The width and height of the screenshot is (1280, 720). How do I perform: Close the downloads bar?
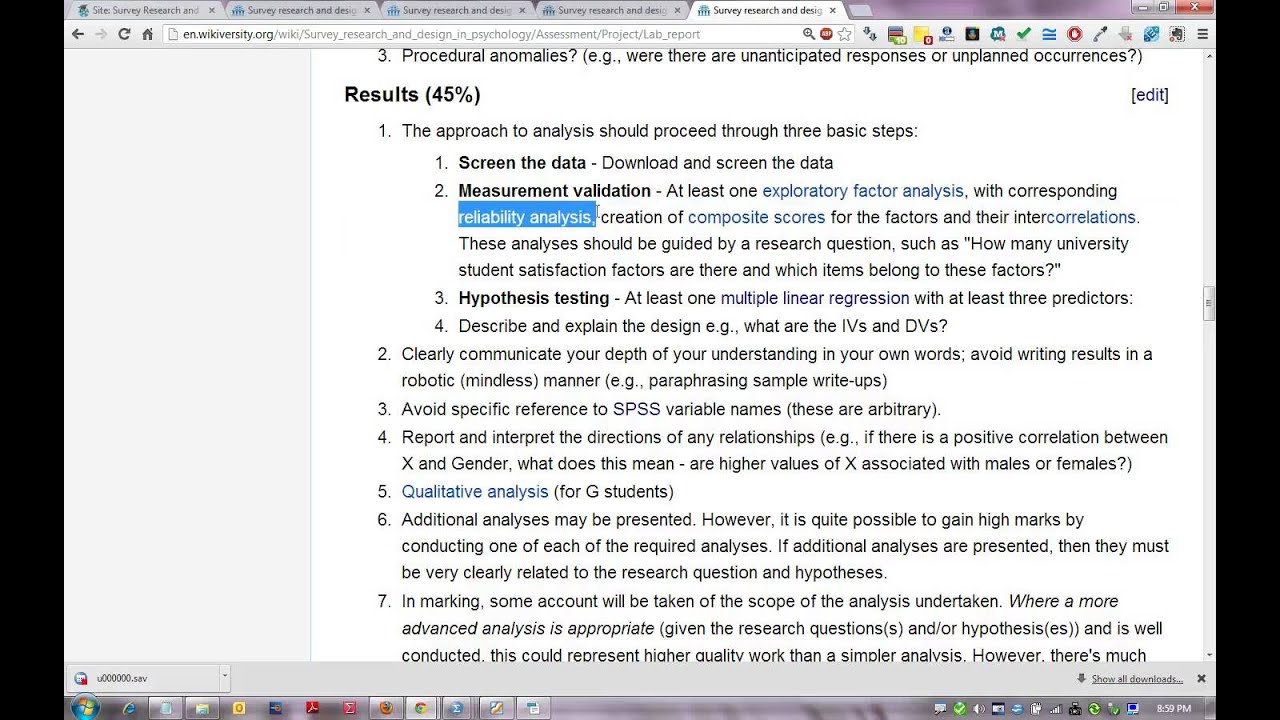point(1201,678)
